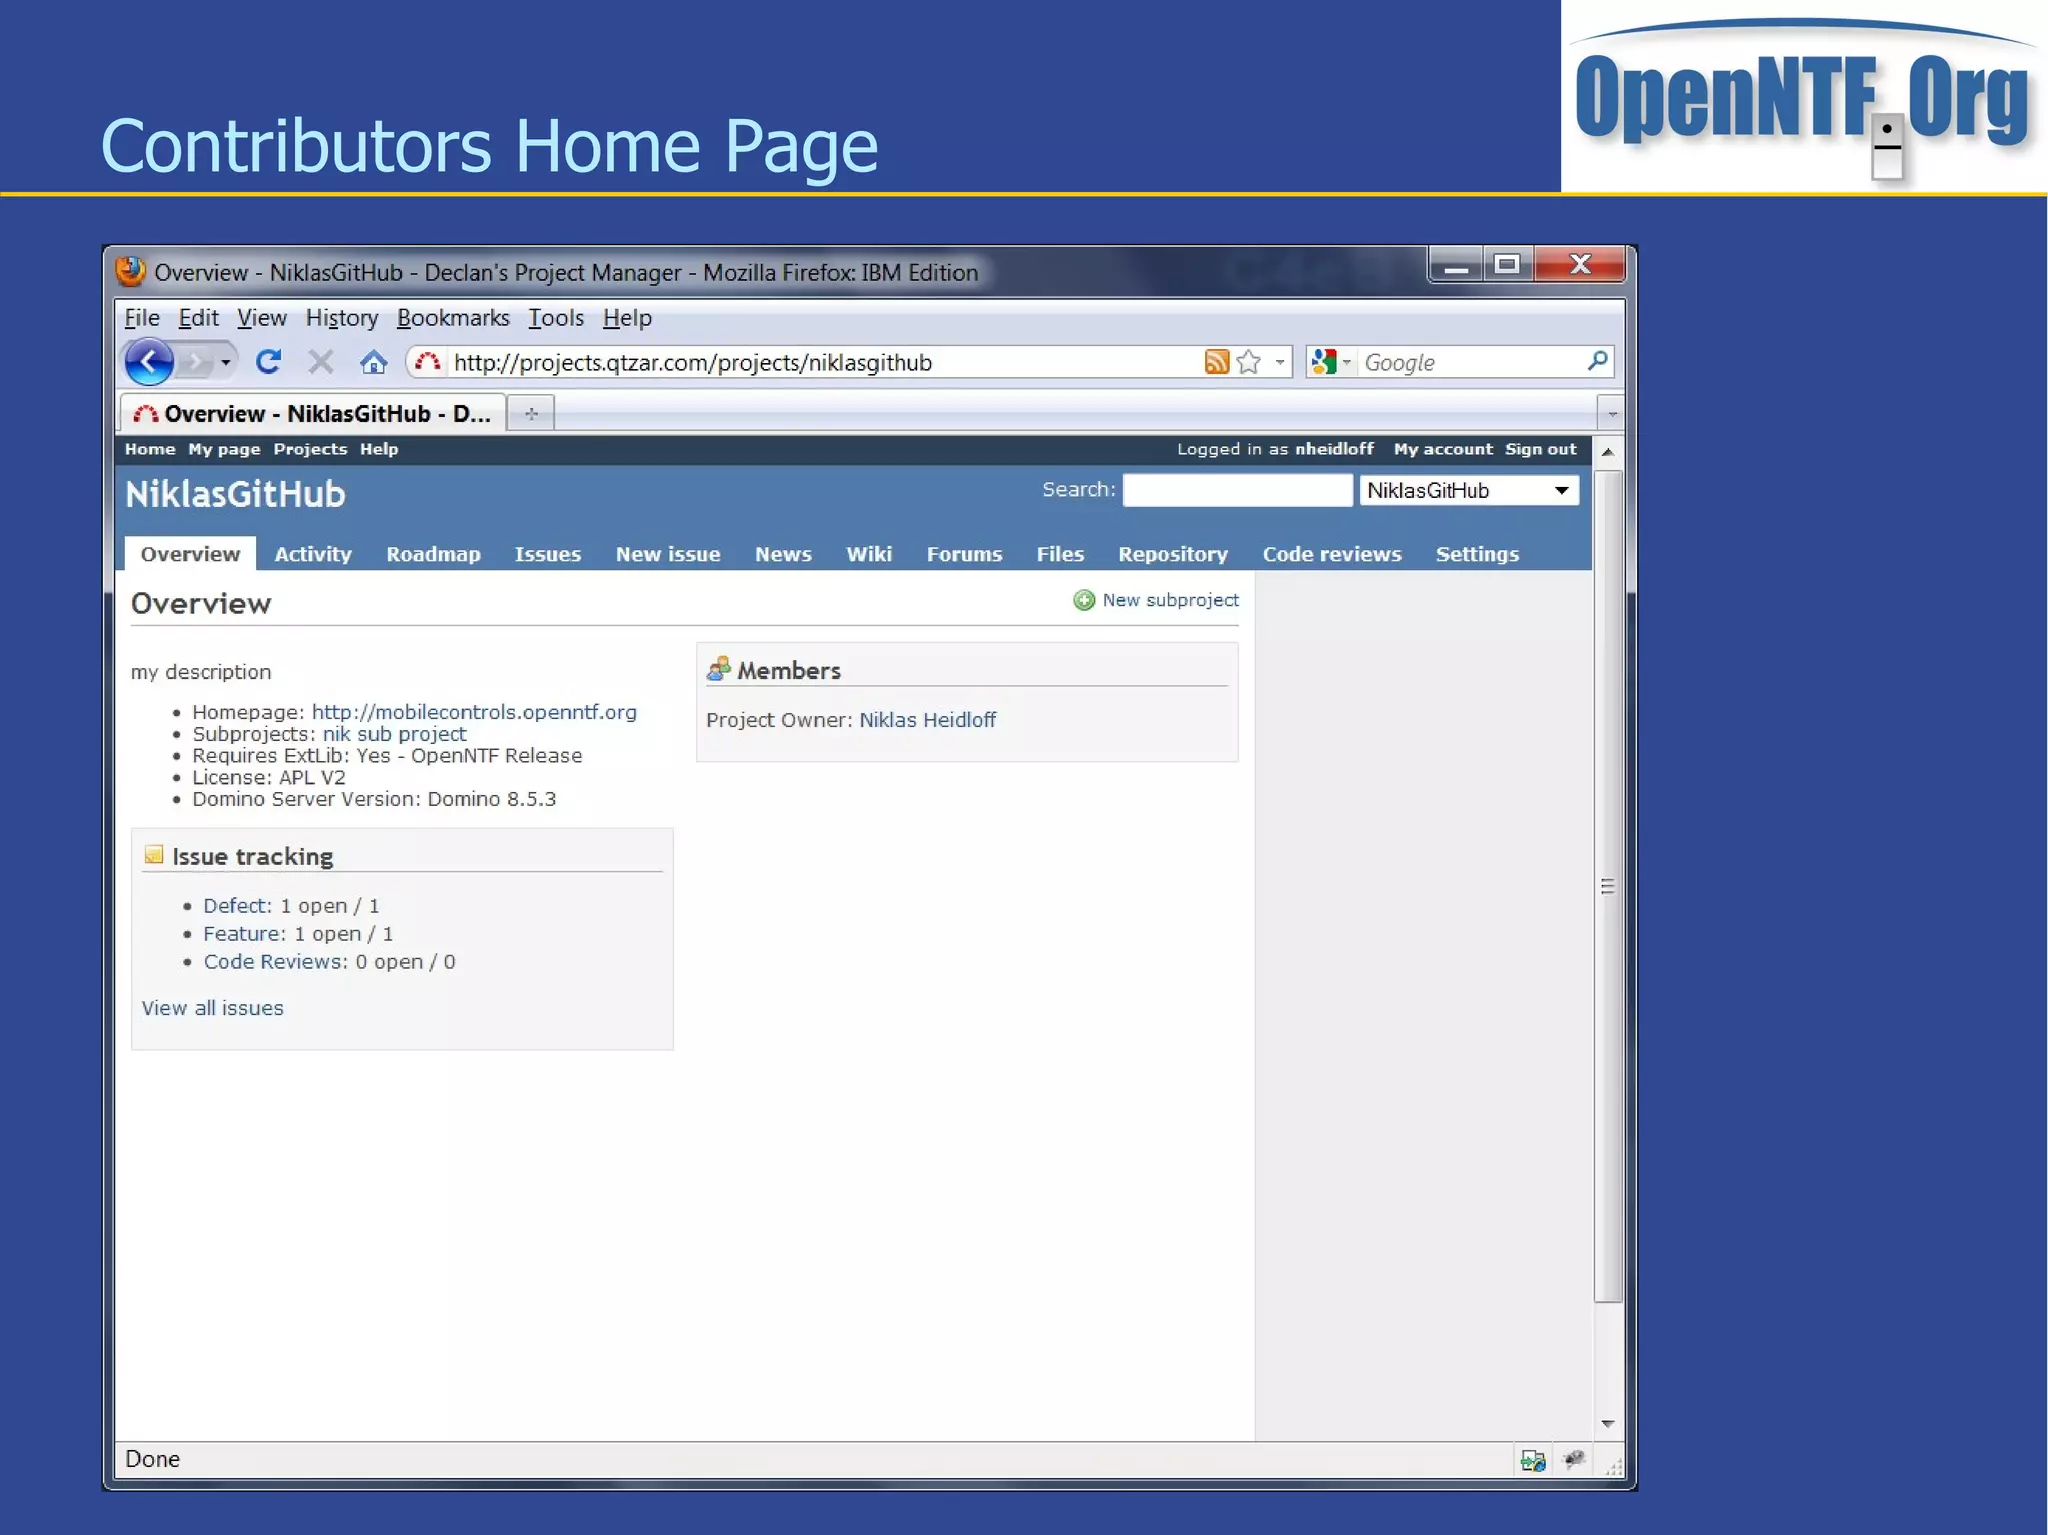The width and height of the screenshot is (2048, 1535).
Task: Open the address bar history dropdown arrow
Action: (1280, 362)
